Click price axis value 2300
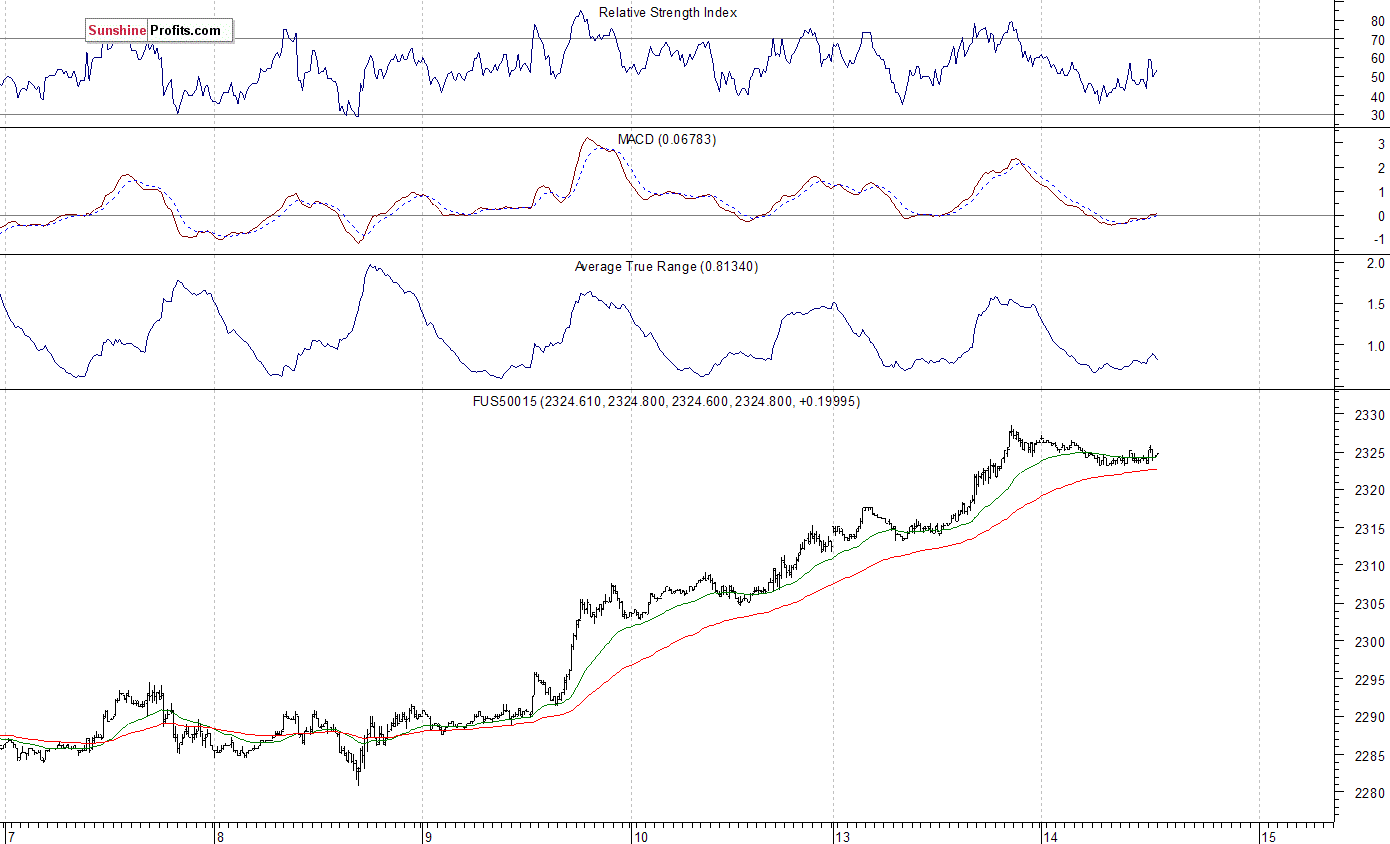This screenshot has width=1390, height=844. (1370, 642)
